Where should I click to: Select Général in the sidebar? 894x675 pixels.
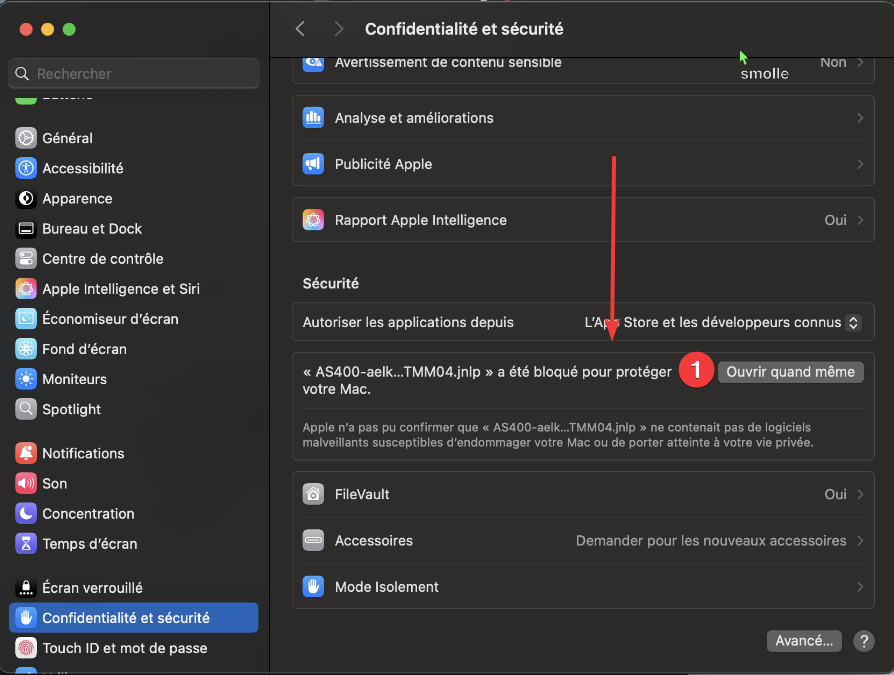click(134, 138)
